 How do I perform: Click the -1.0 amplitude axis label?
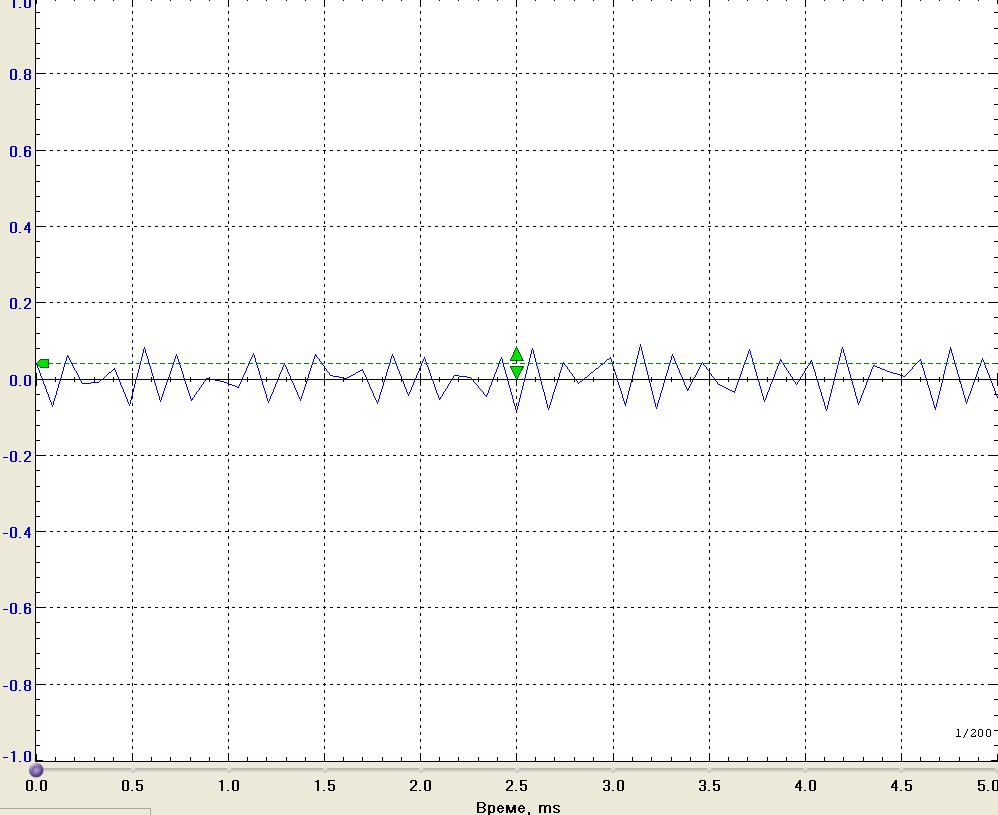tap(17, 757)
